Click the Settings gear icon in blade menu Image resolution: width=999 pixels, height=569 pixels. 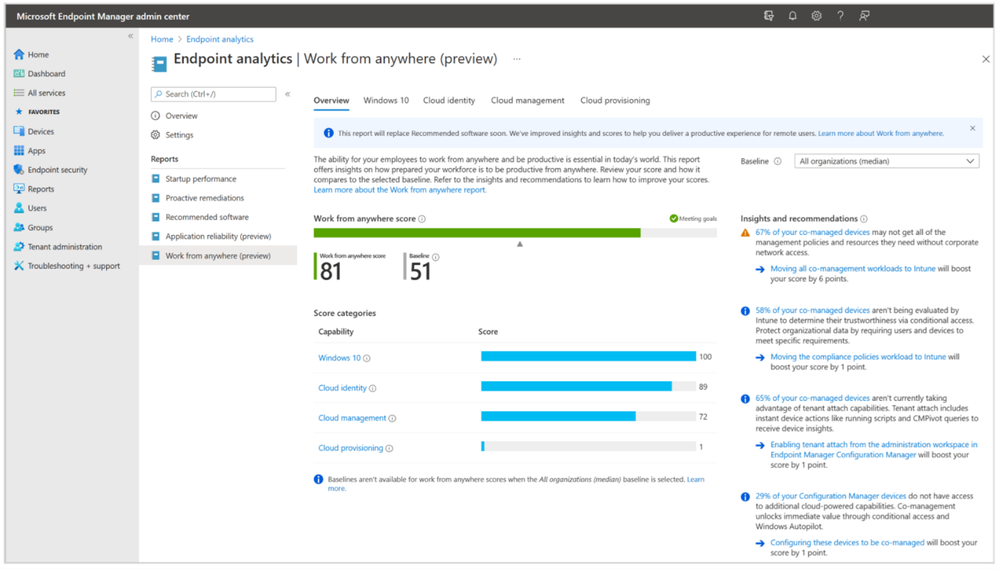point(155,135)
